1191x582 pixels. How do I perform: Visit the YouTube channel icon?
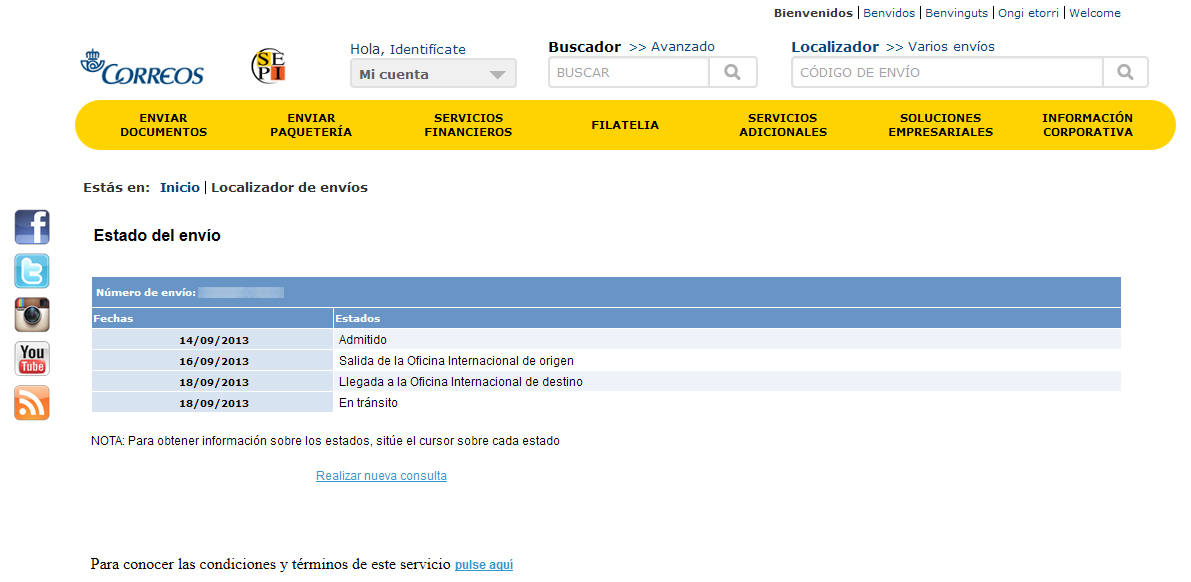[31, 359]
